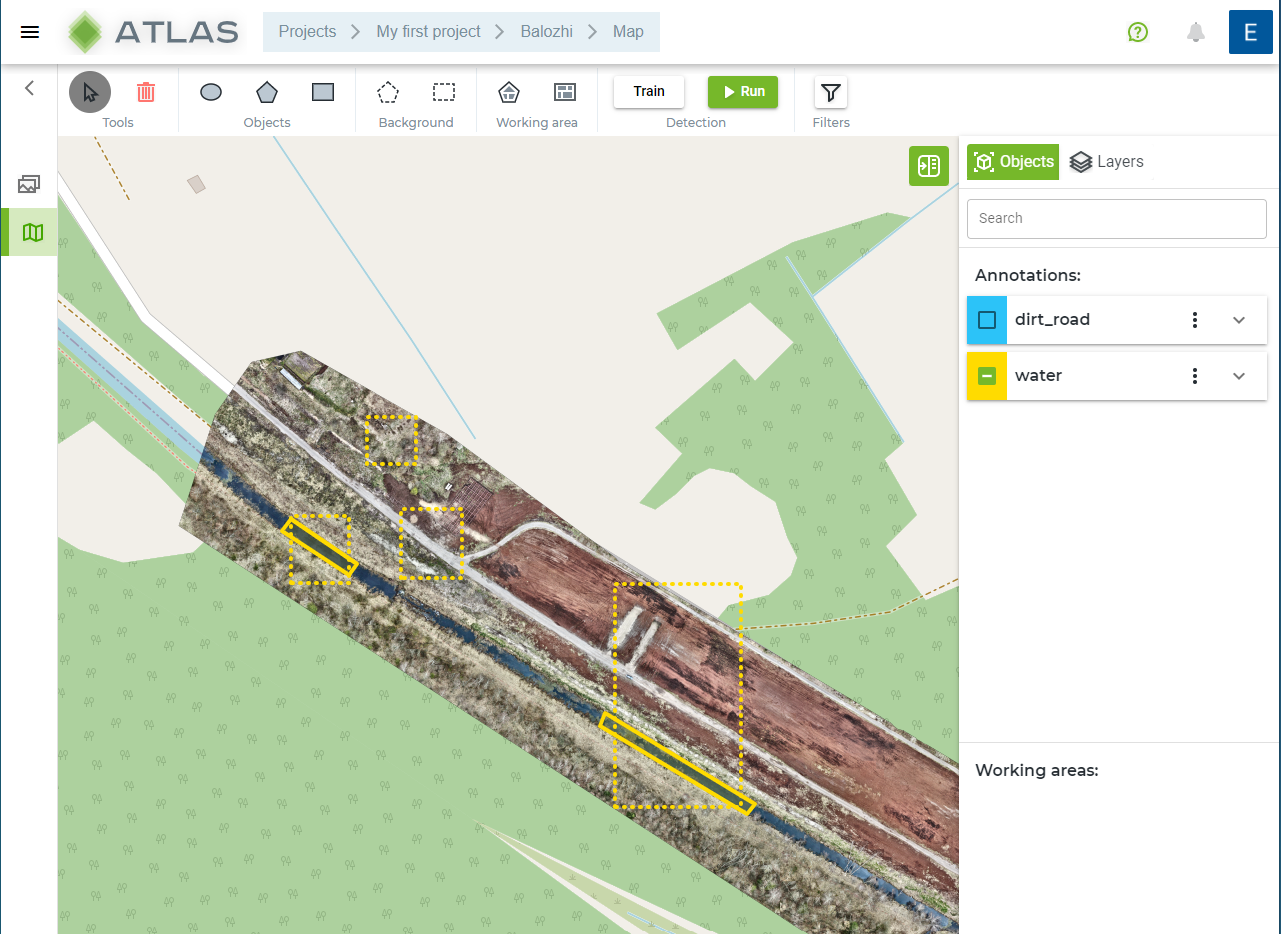Select the small water polygon on the canal
1281x934 pixels.
click(x=319, y=546)
